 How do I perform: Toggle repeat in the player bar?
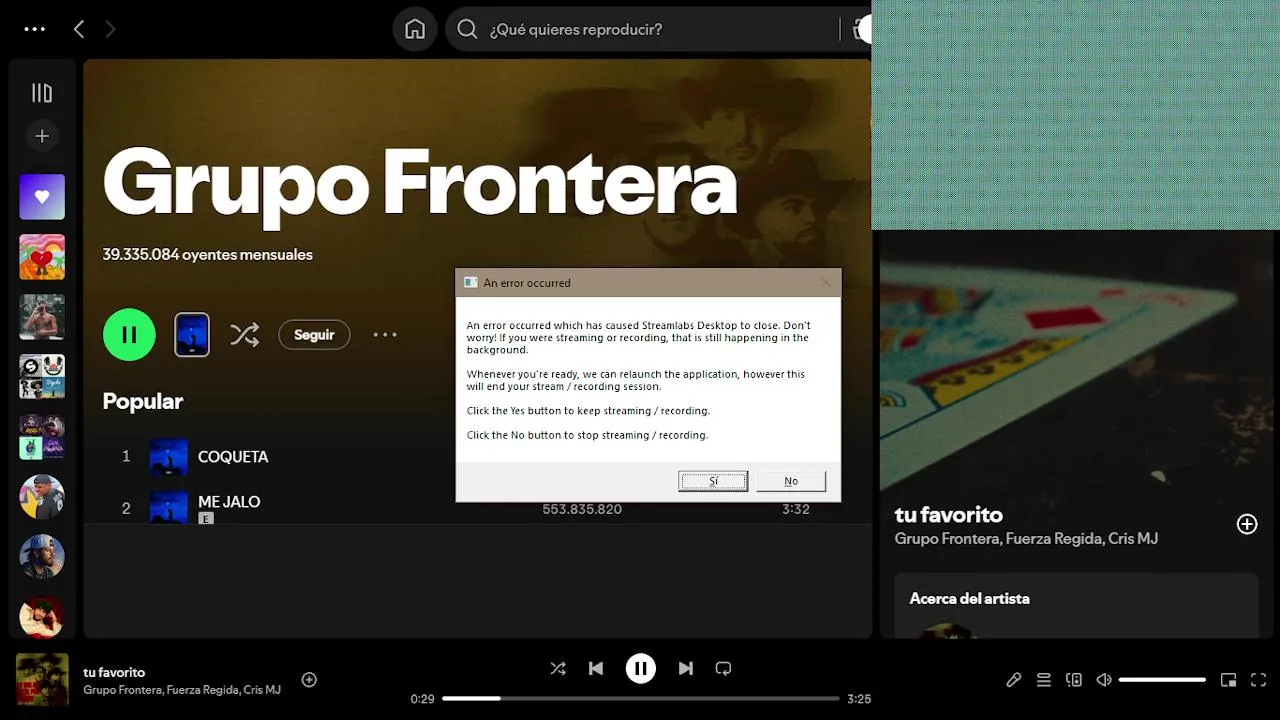point(724,669)
